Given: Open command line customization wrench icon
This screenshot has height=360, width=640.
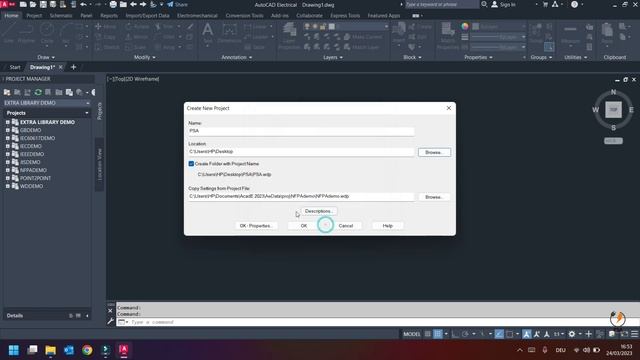Looking at the screenshot, I should 110,322.
